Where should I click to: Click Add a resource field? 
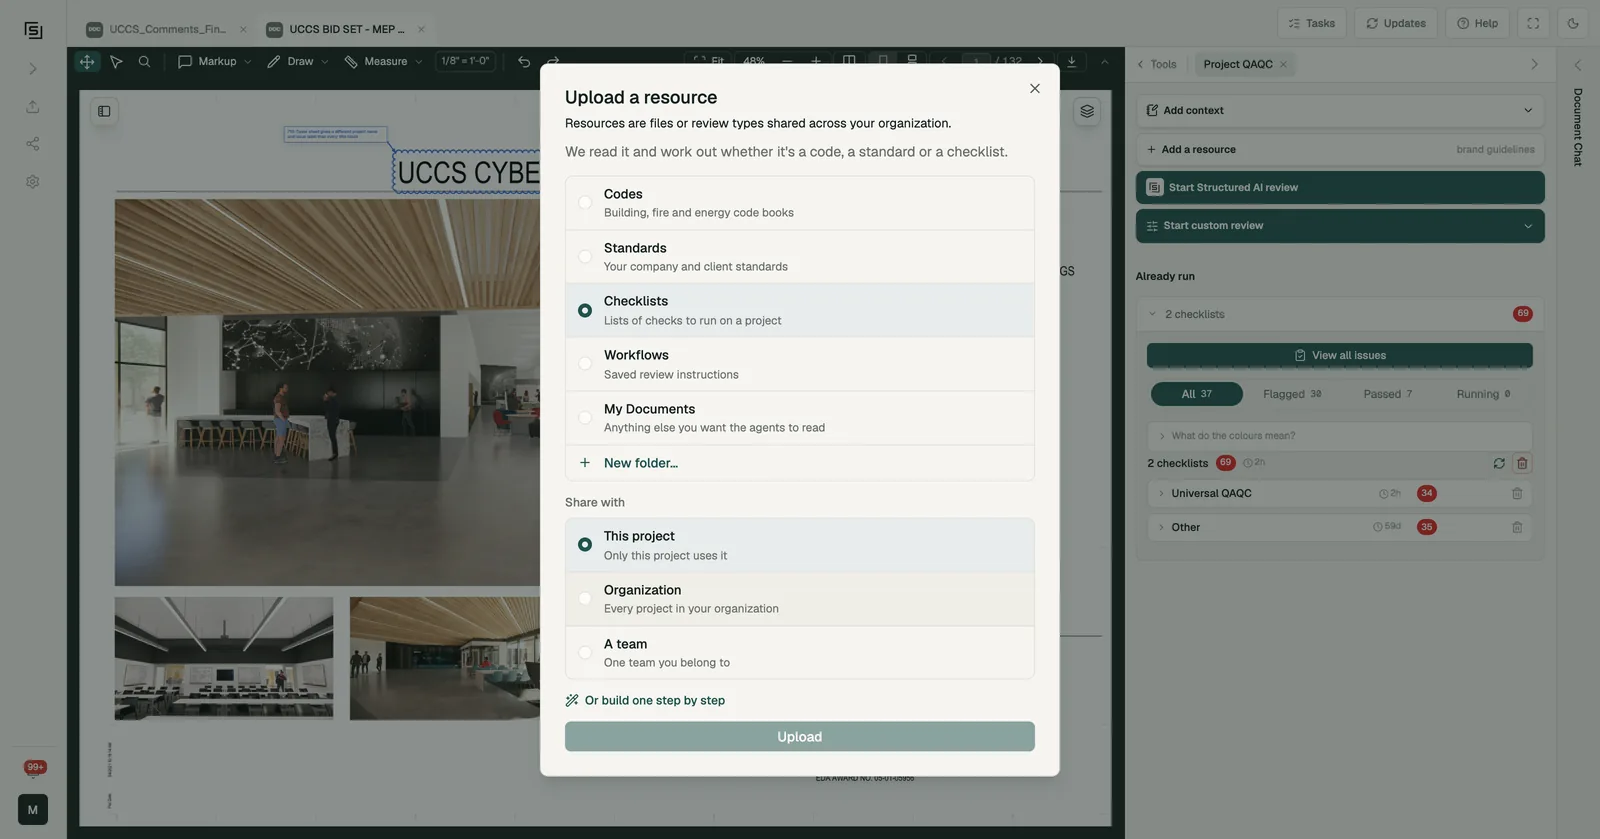(x=1340, y=150)
